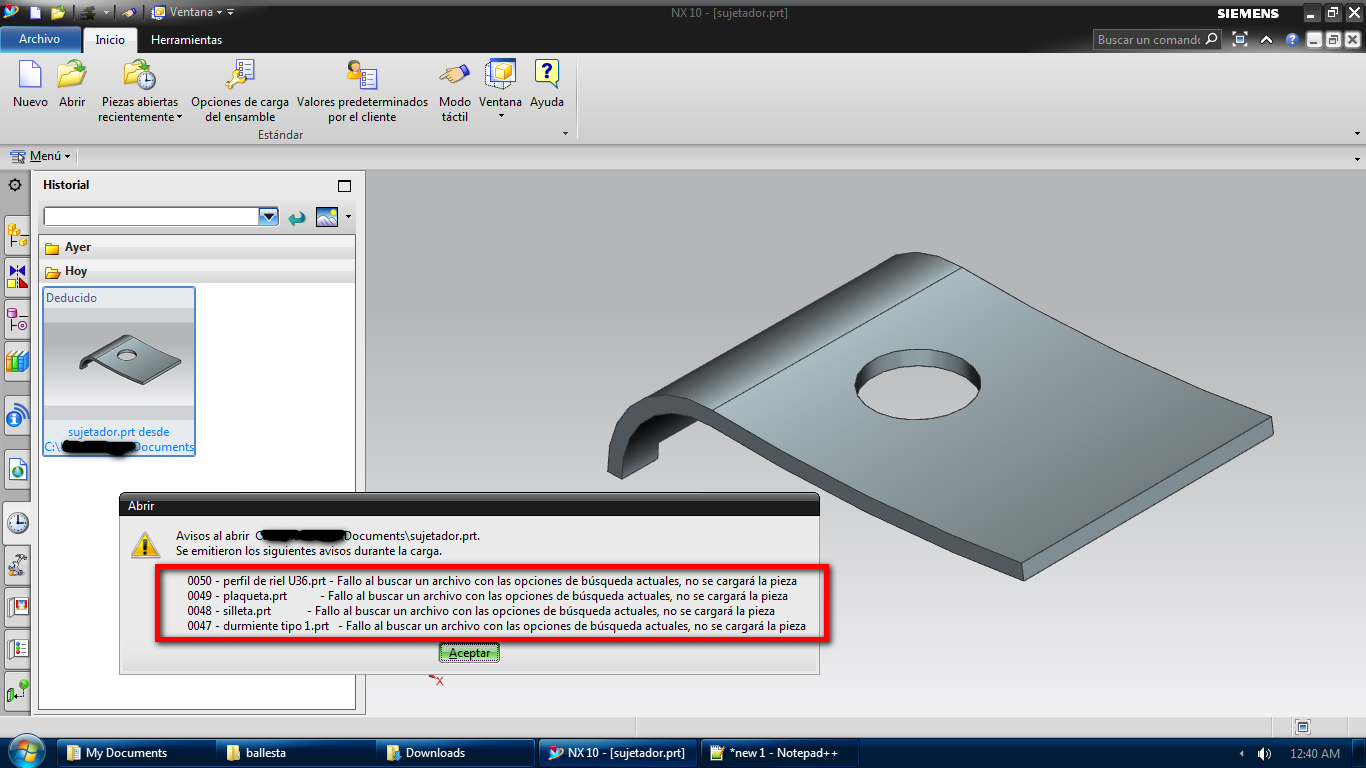Switch to Notepad++ in the taskbar
This screenshot has height=768, width=1366.
point(780,753)
